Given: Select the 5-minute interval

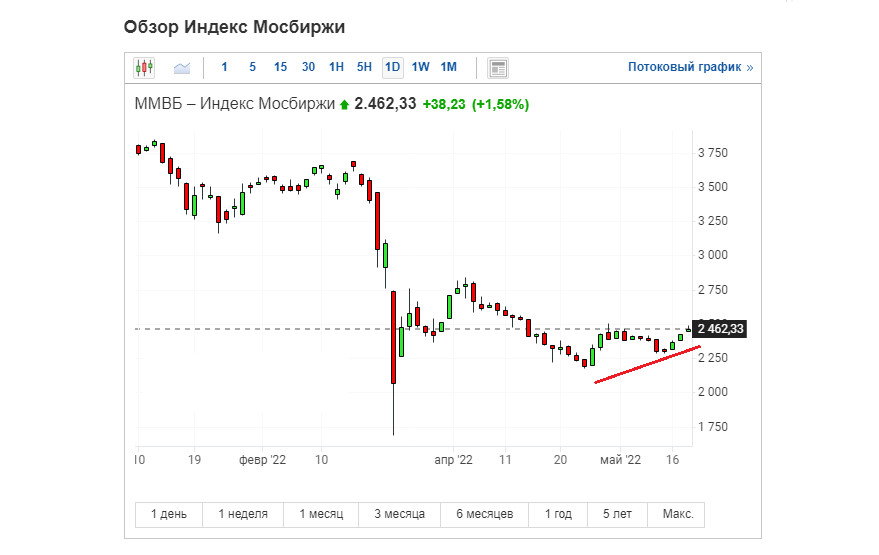Looking at the screenshot, I should (252, 67).
